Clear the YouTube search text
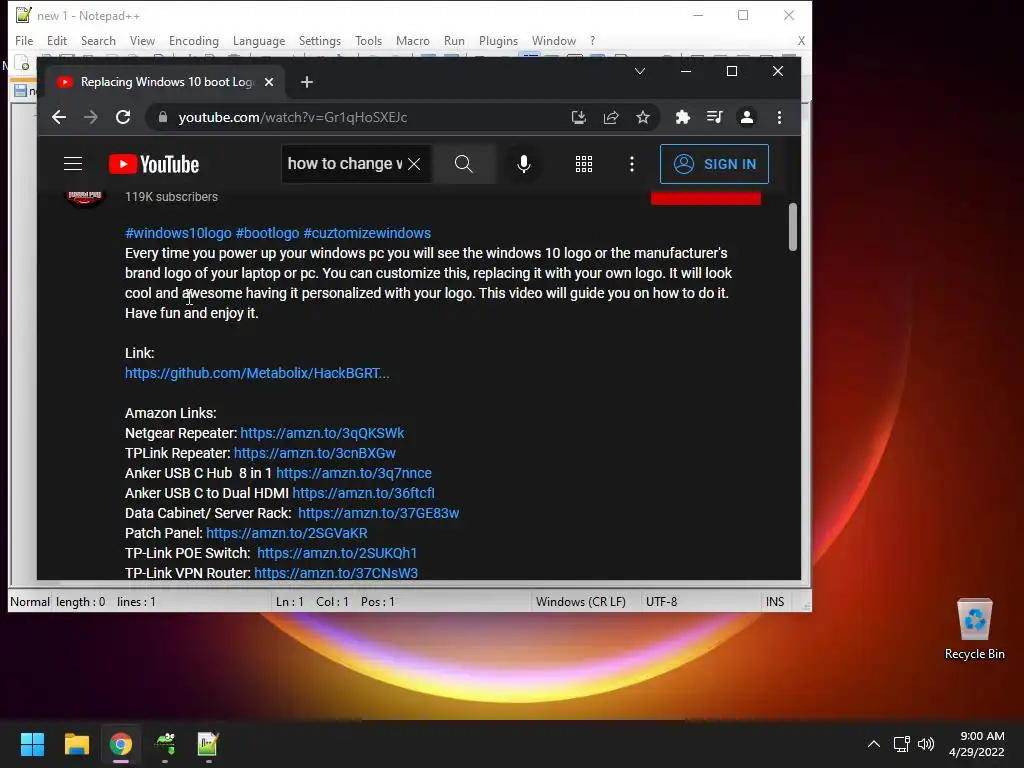 pos(414,164)
